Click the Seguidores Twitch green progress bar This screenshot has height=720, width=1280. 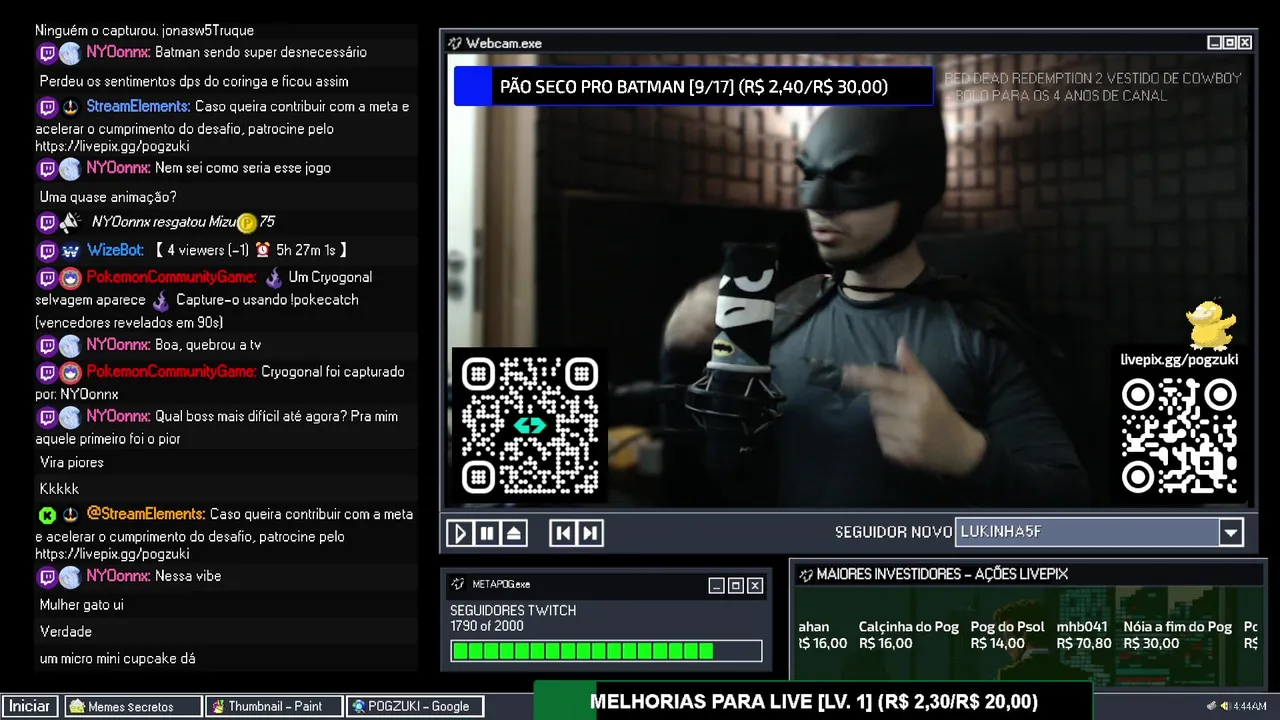pyautogui.click(x=606, y=651)
